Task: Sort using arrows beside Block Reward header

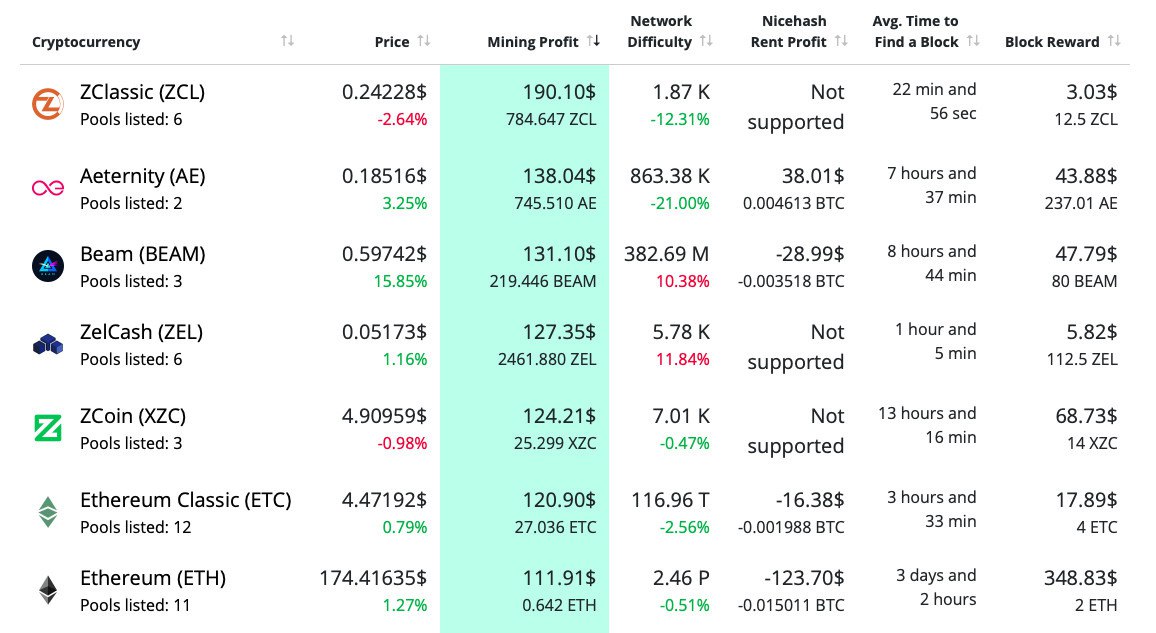Action: coord(1114,41)
